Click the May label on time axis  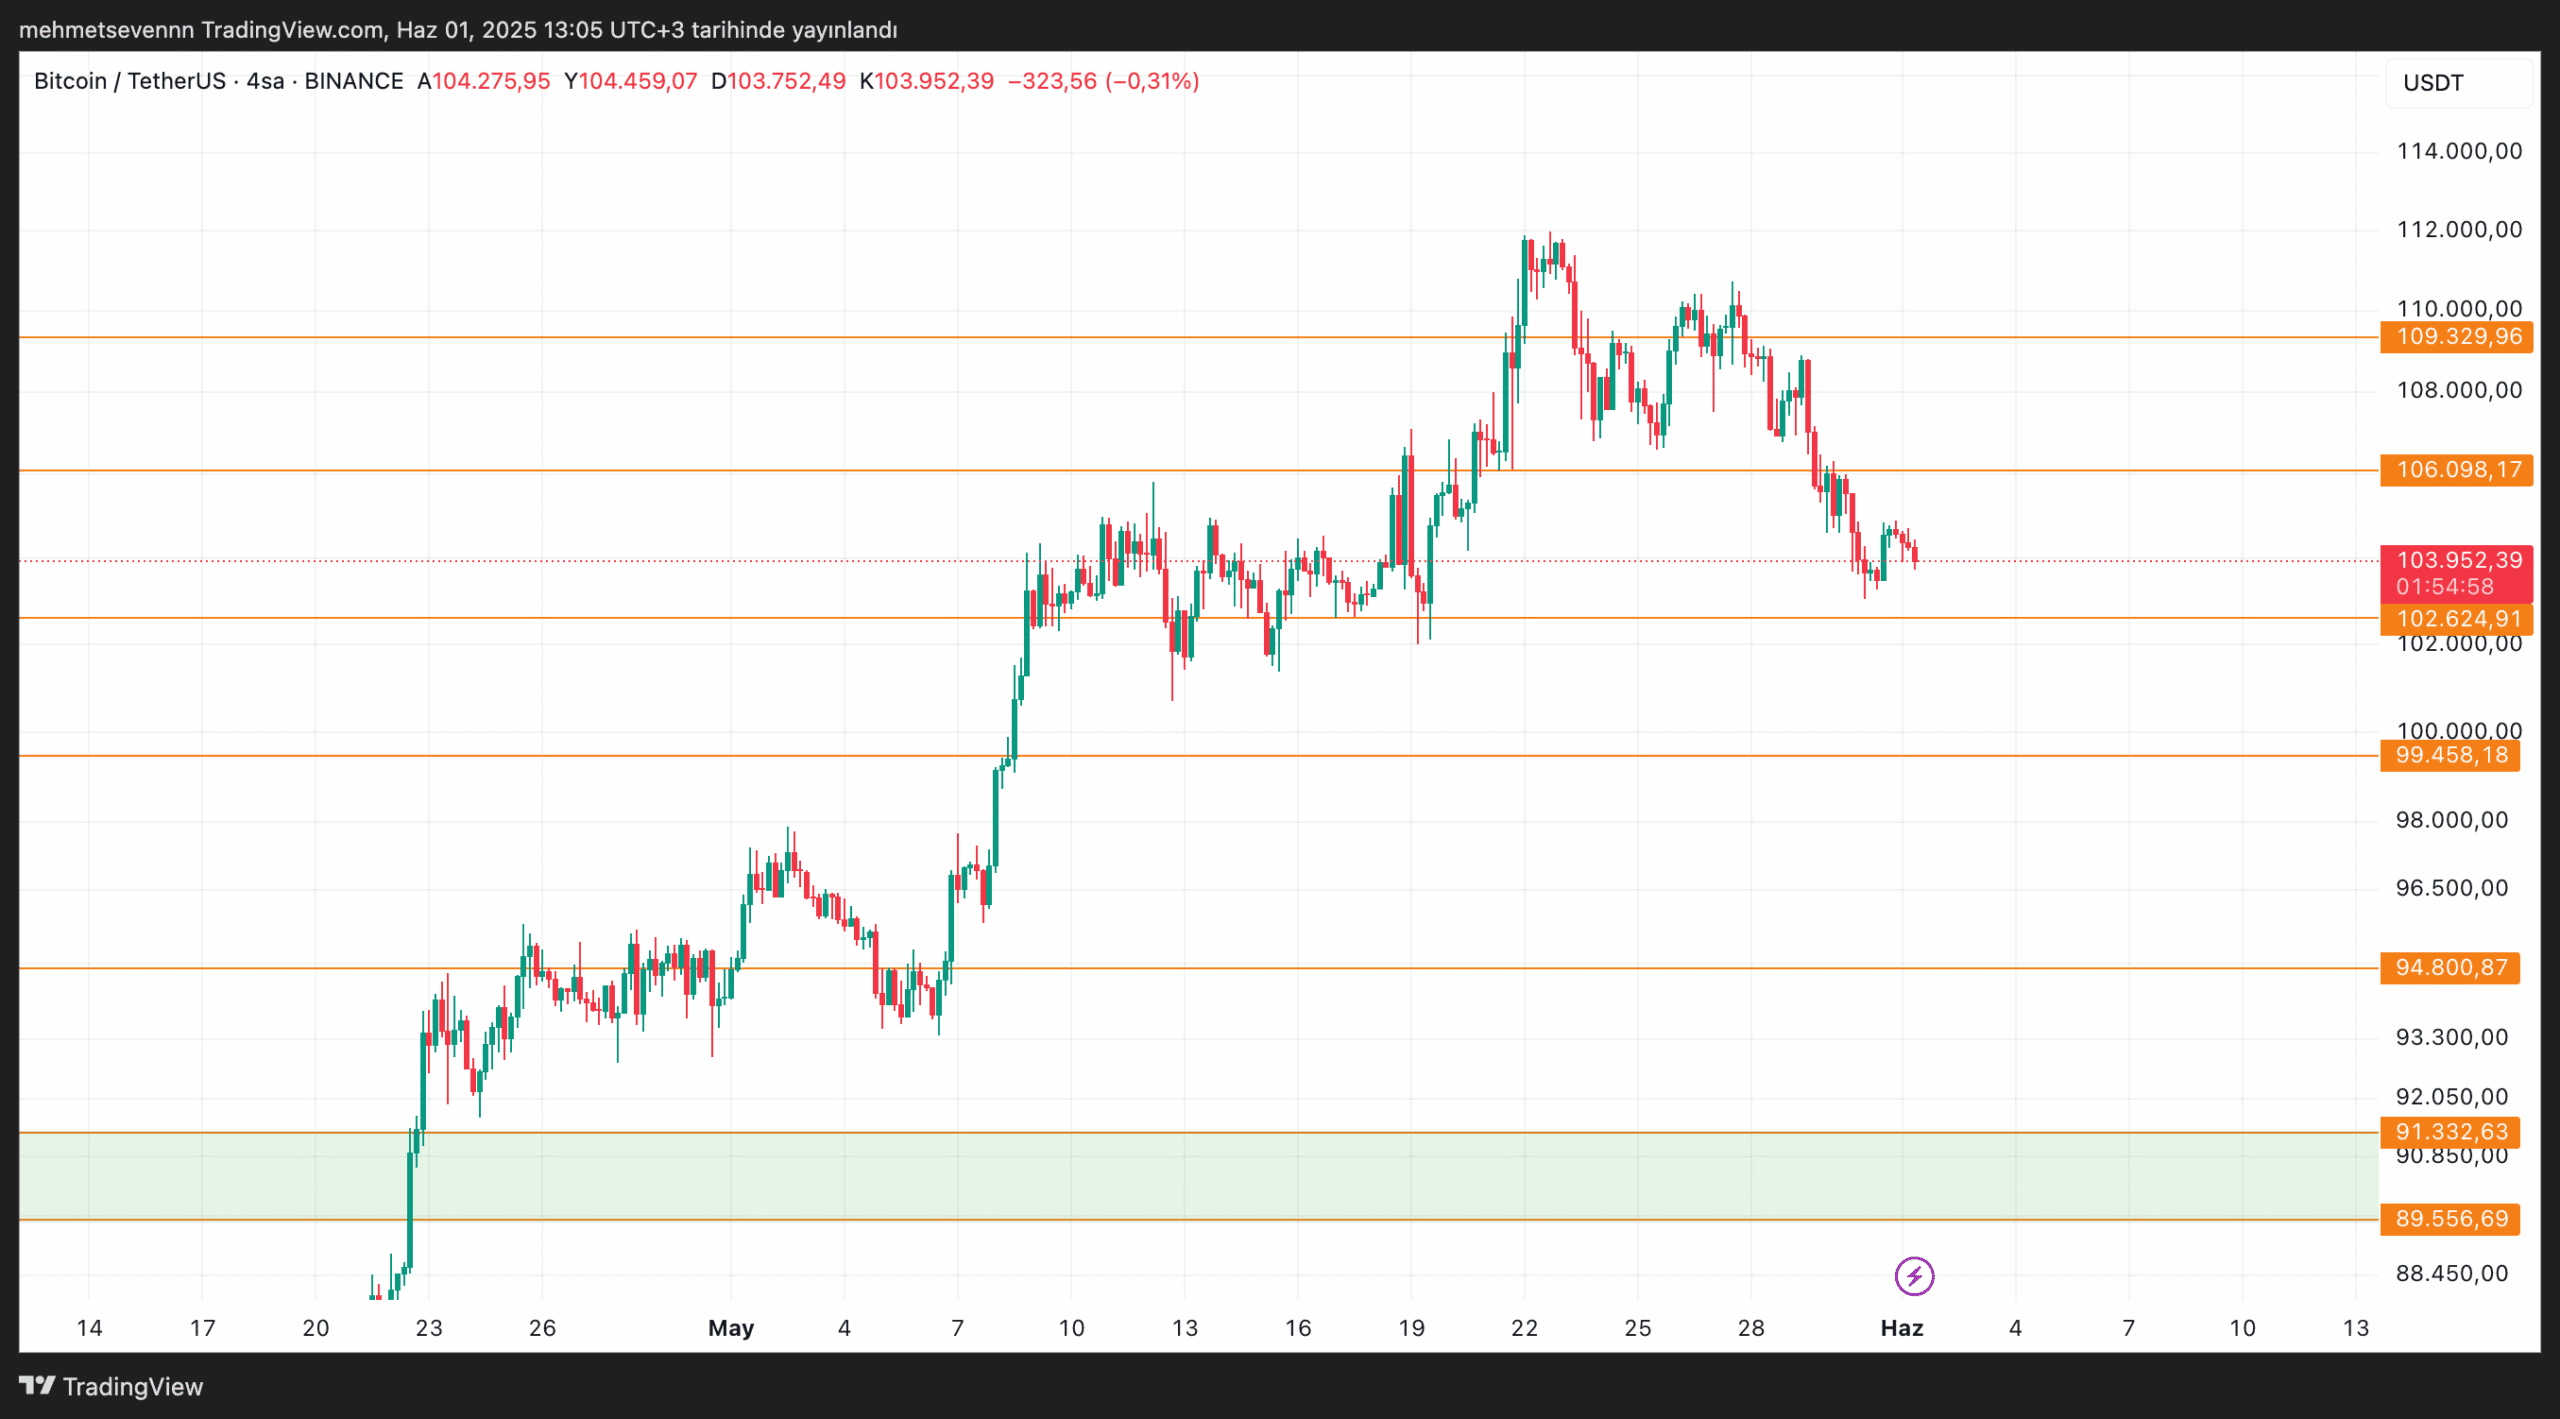coord(730,1328)
